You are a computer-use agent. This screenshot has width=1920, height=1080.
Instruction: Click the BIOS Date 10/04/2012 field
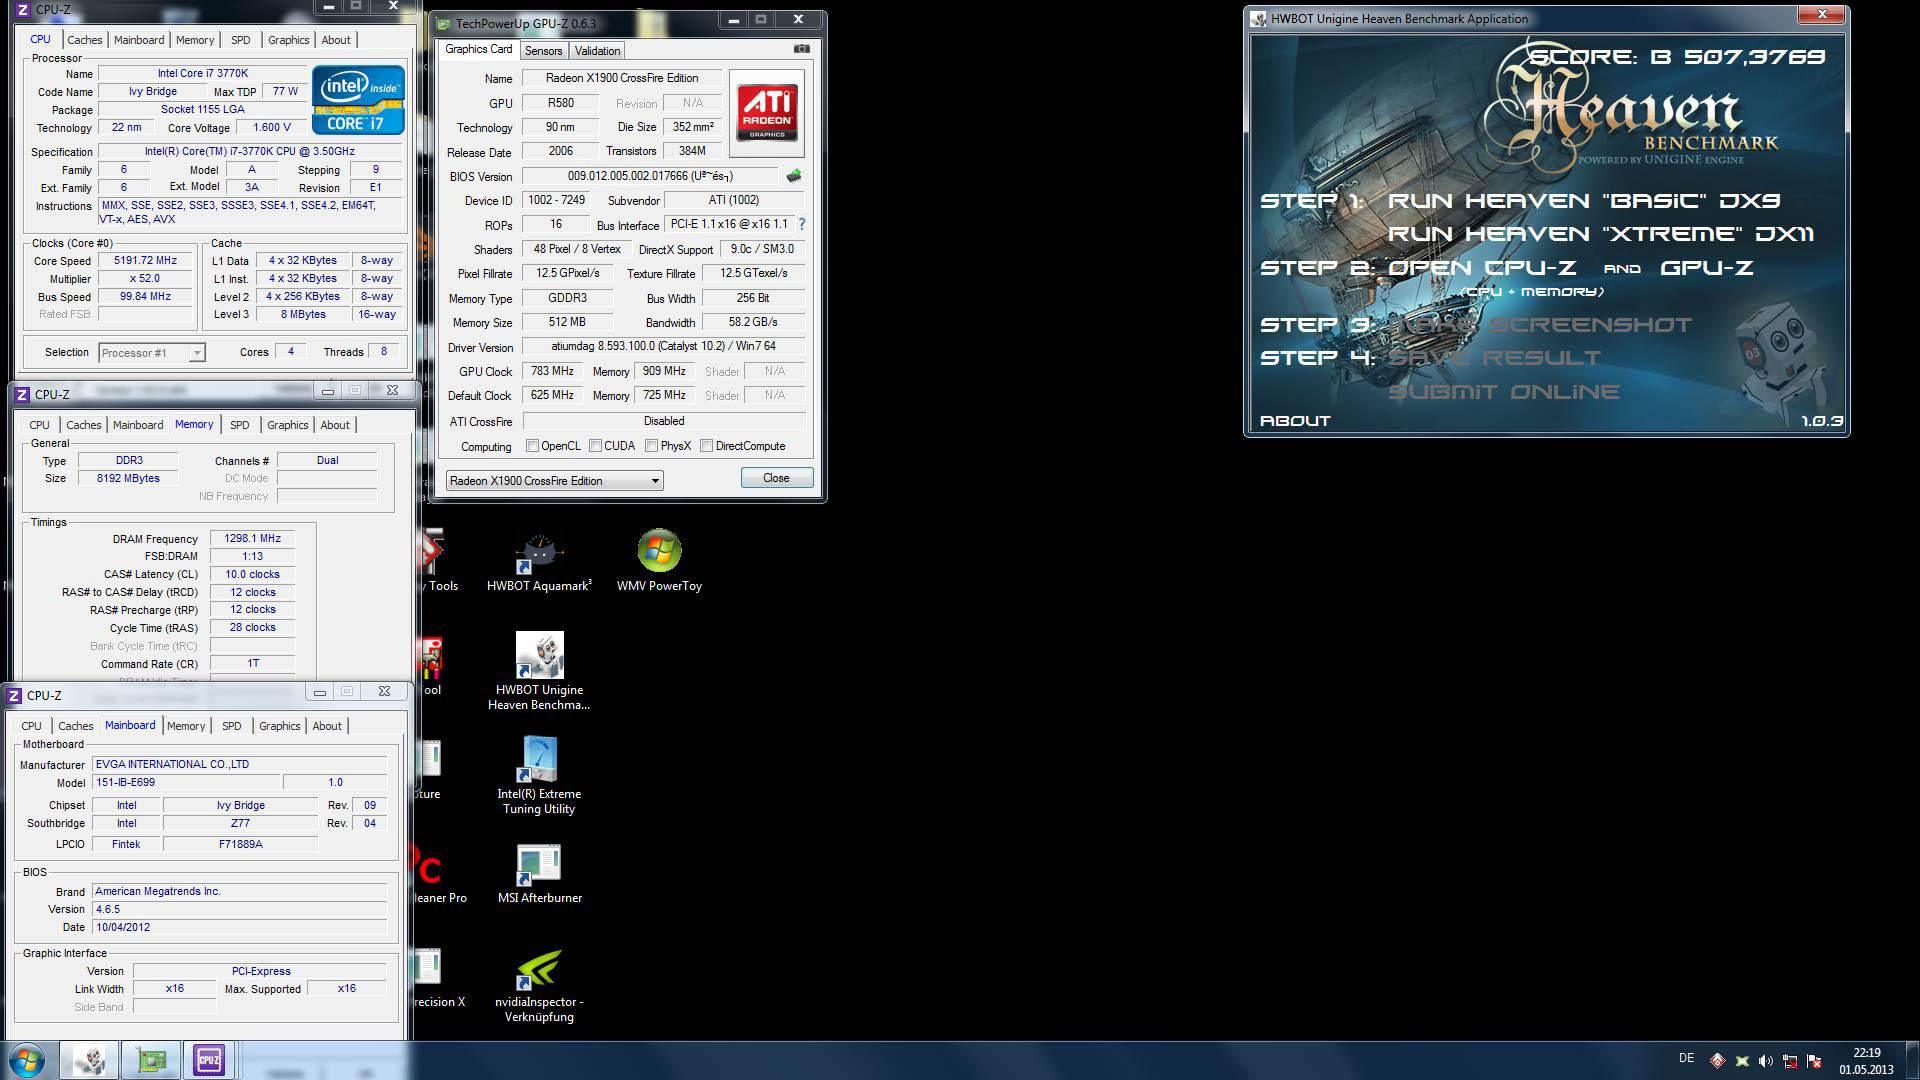coord(239,927)
